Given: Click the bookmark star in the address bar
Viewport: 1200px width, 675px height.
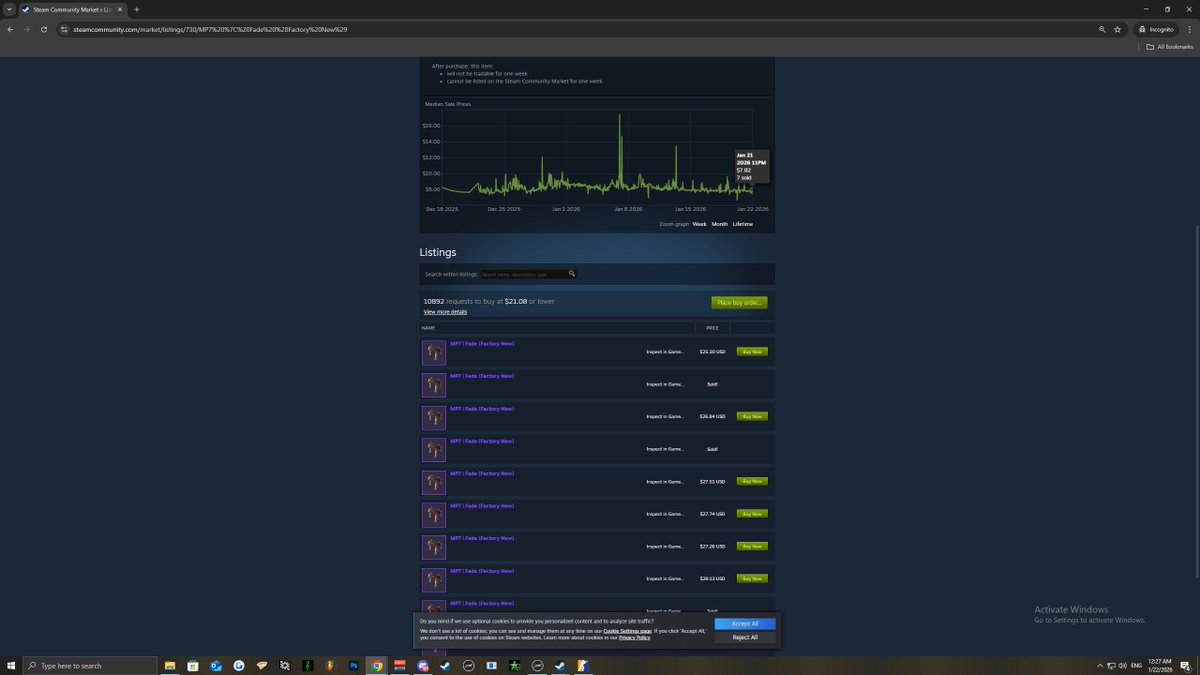Looking at the screenshot, I should [x=1117, y=29].
